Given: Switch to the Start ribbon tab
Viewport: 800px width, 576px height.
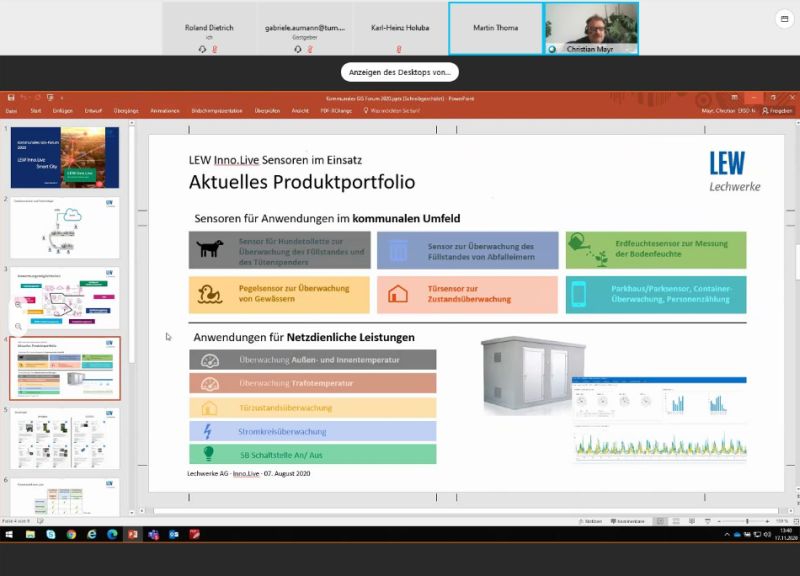Looking at the screenshot, I should pyautogui.click(x=36, y=111).
